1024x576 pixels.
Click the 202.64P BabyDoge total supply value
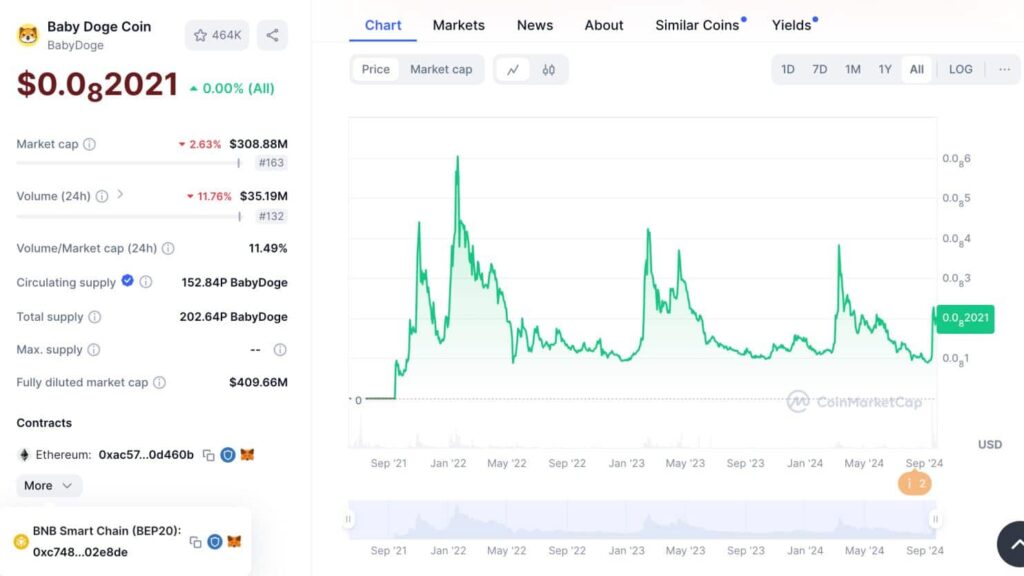point(234,317)
